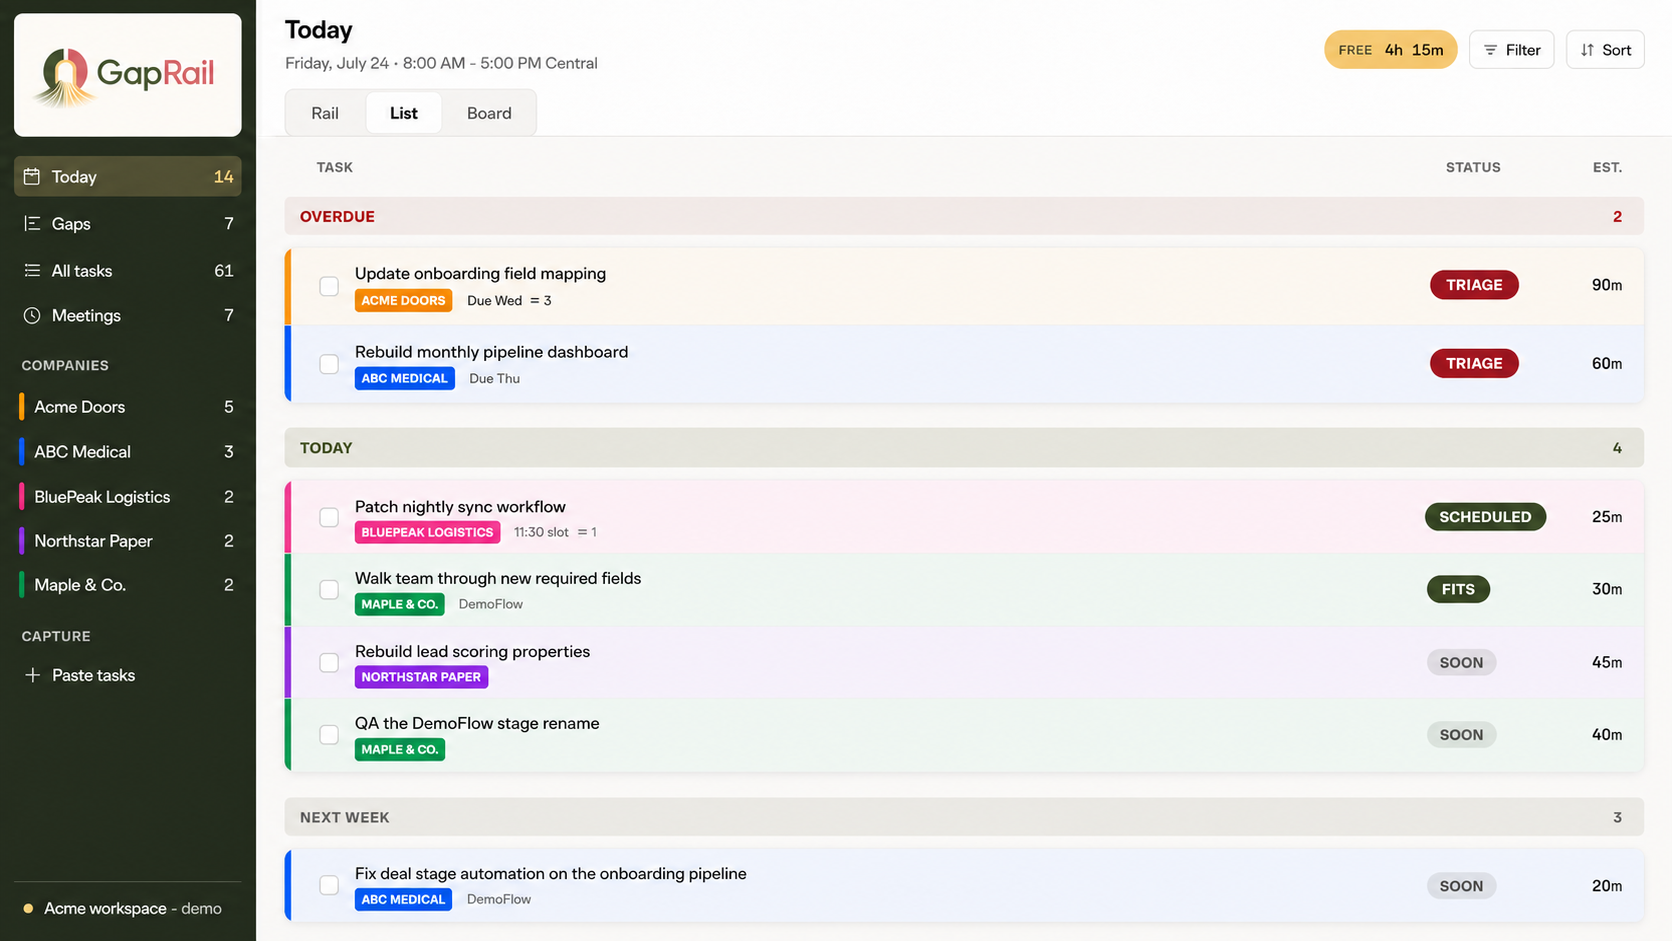Click '11:30 slot' label

tap(541, 532)
